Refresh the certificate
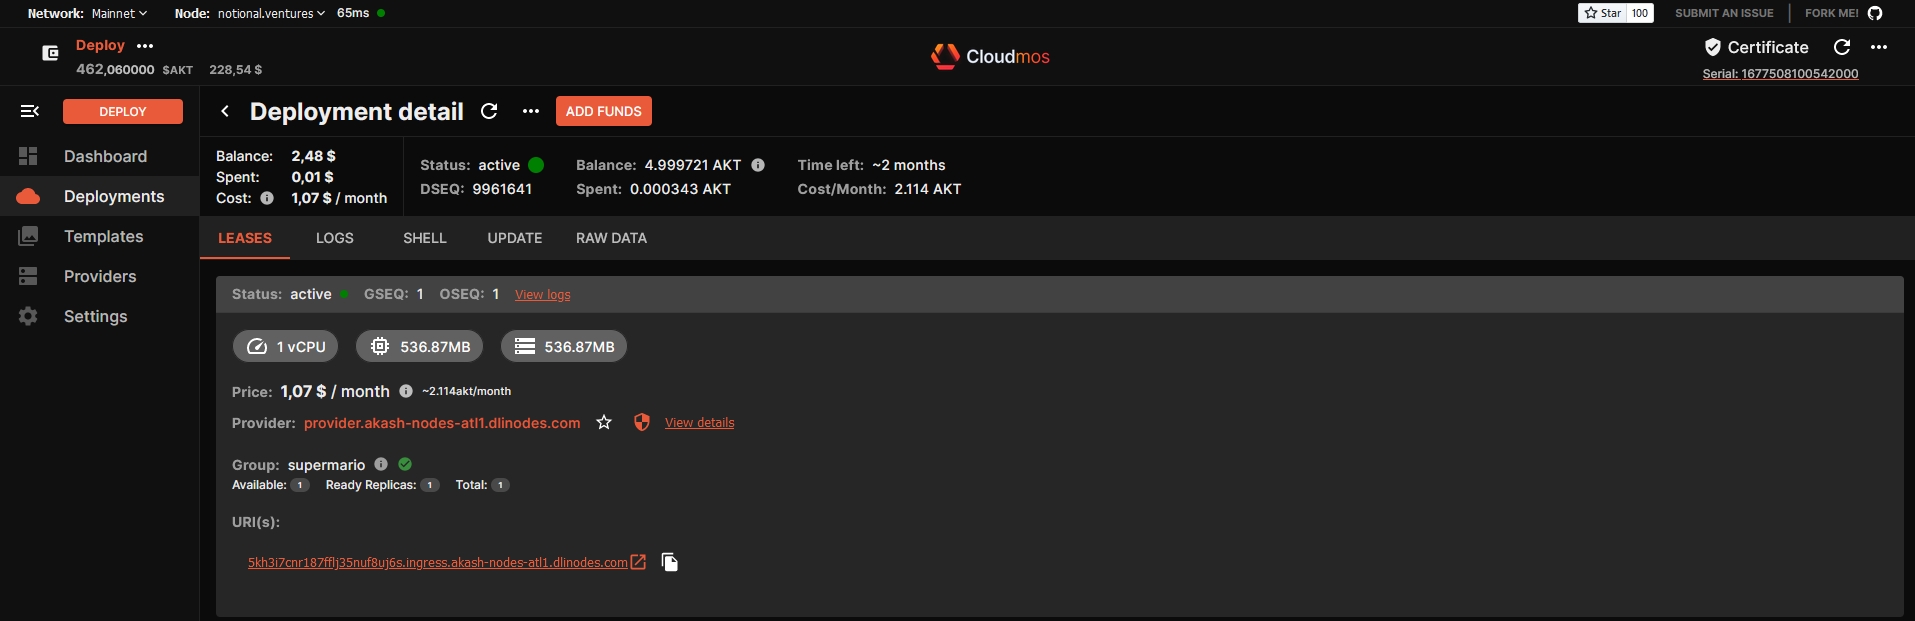Image resolution: width=1915 pixels, height=621 pixels. [1842, 47]
